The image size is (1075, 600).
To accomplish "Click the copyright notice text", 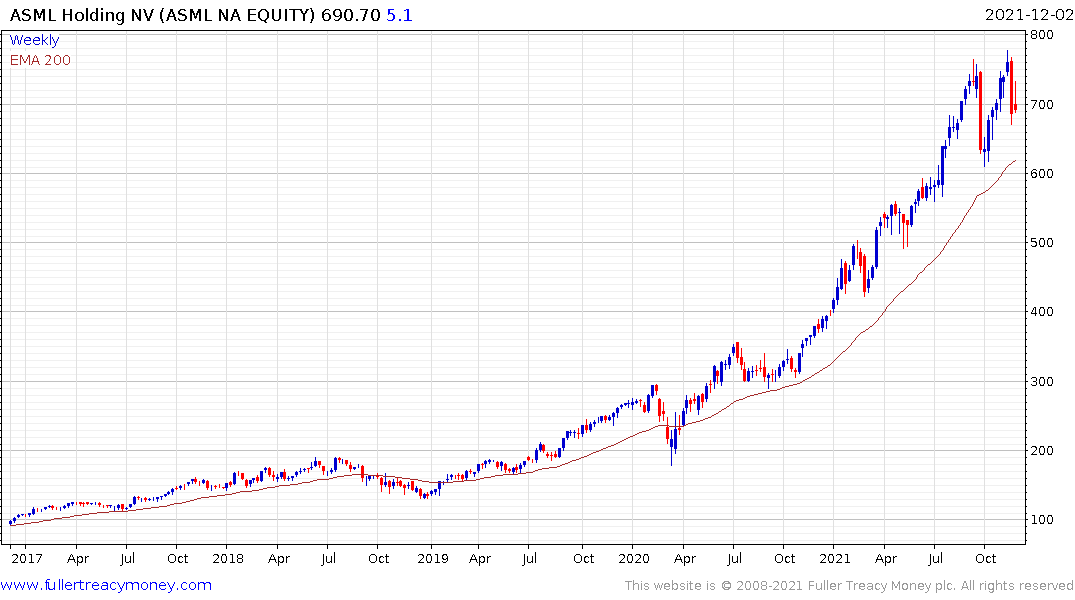I will pyautogui.click(x=849, y=586).
